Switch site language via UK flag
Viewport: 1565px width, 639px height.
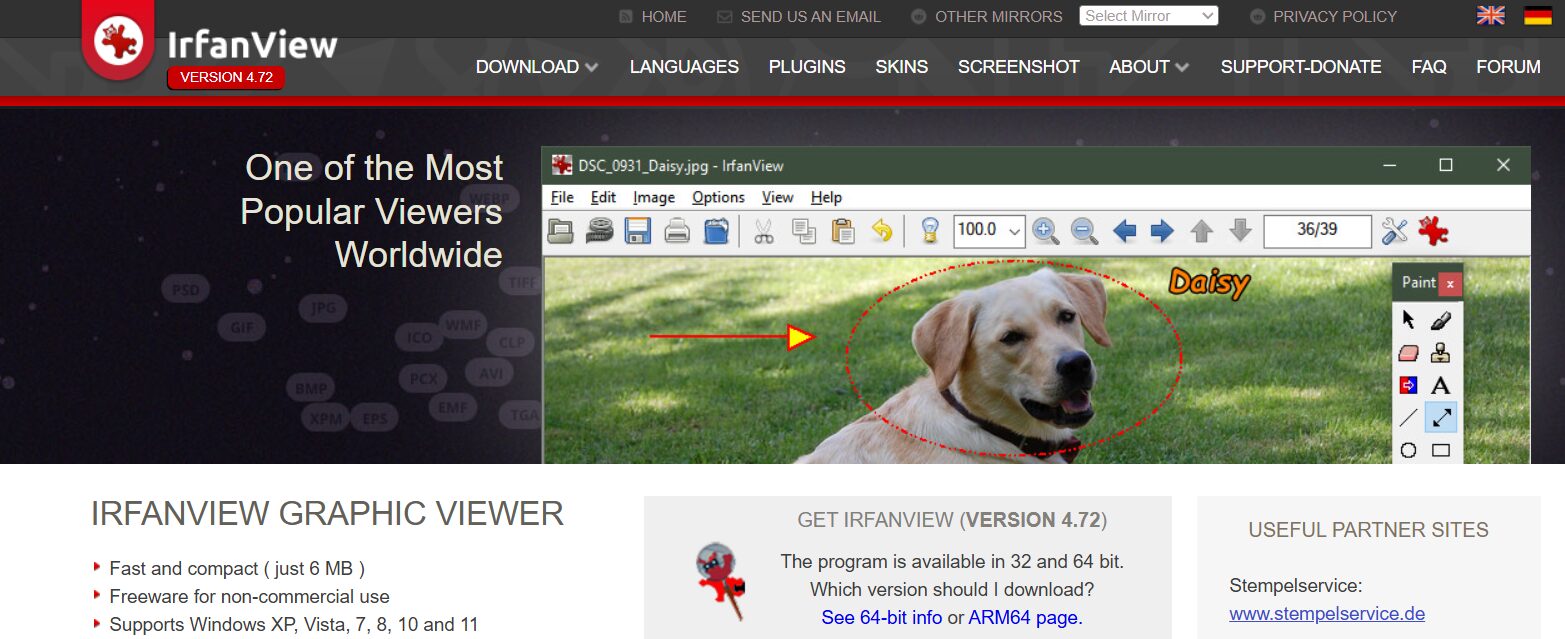pos(1491,16)
